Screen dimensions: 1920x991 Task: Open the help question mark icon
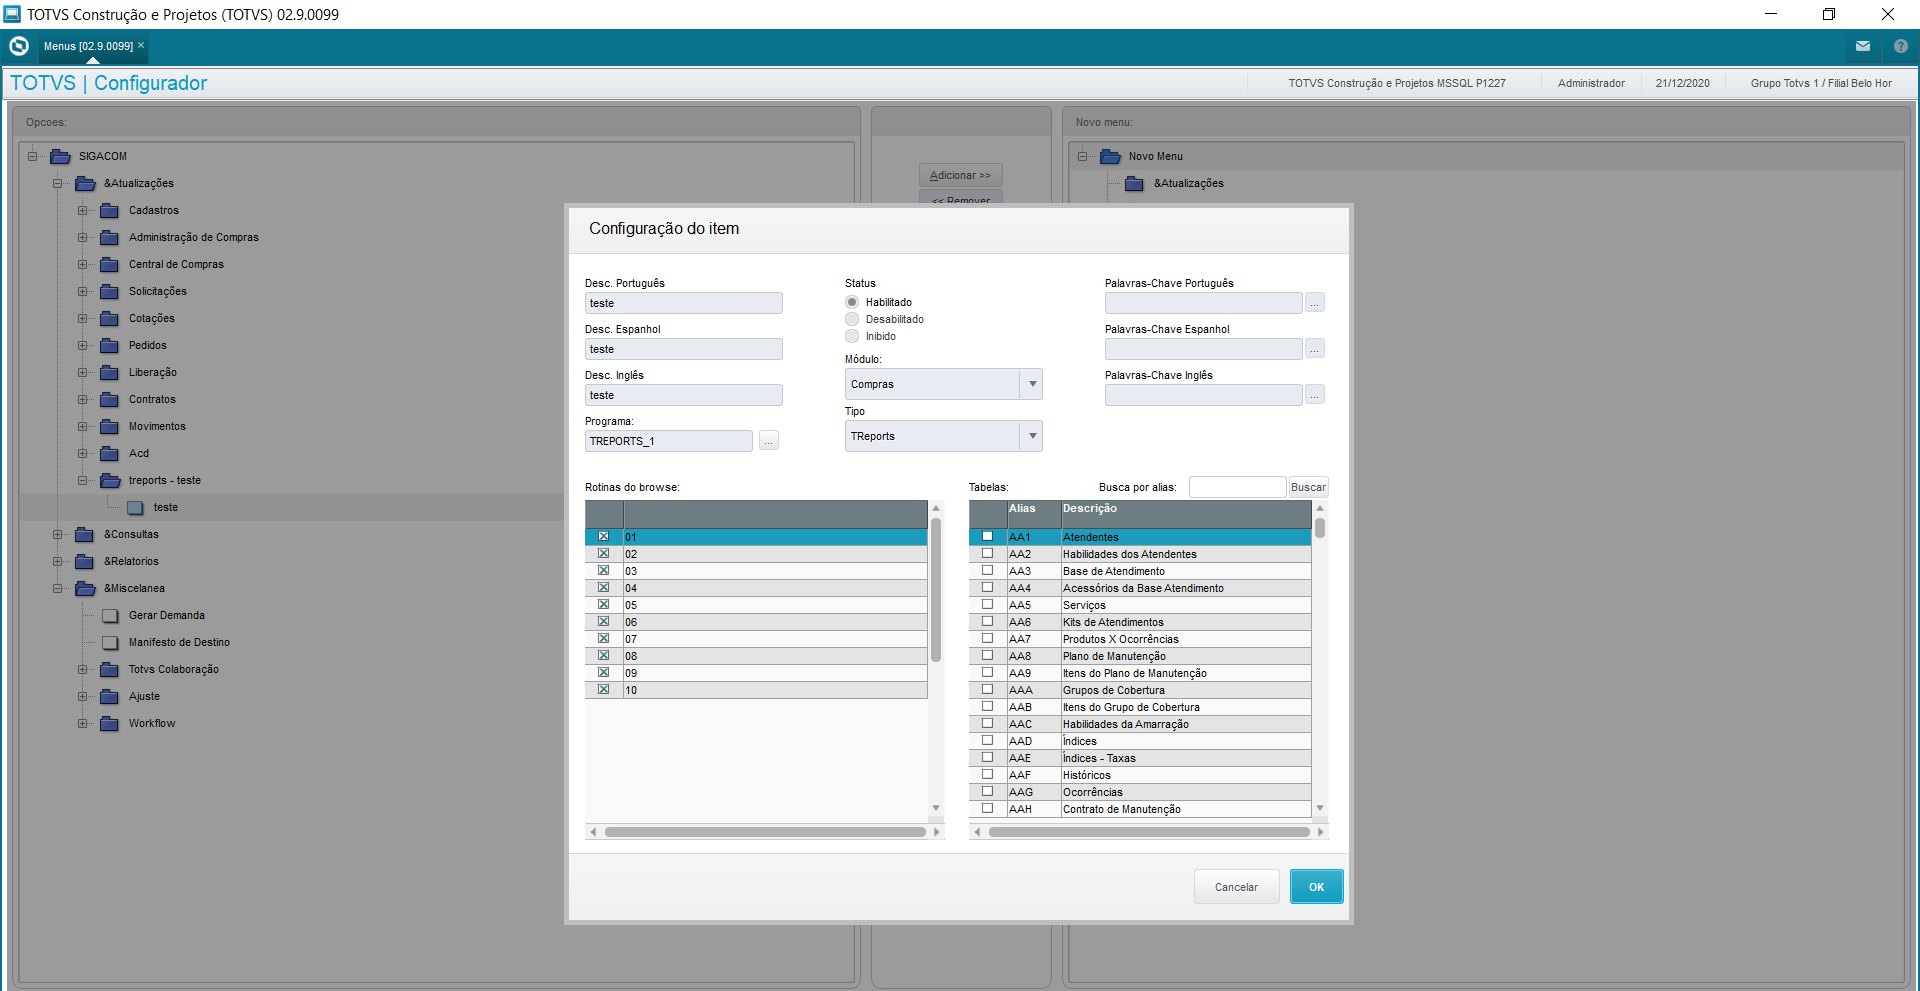pos(1901,46)
